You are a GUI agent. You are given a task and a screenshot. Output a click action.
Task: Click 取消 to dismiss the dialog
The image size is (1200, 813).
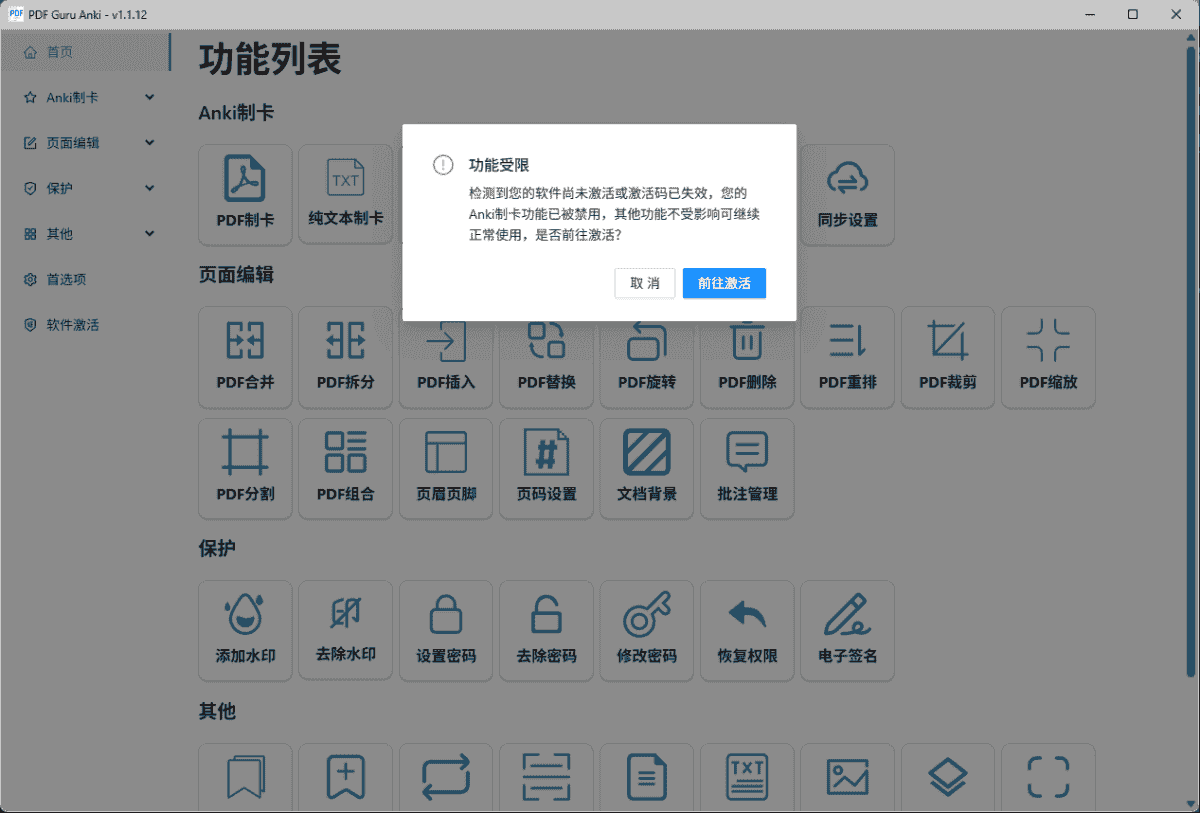(645, 283)
